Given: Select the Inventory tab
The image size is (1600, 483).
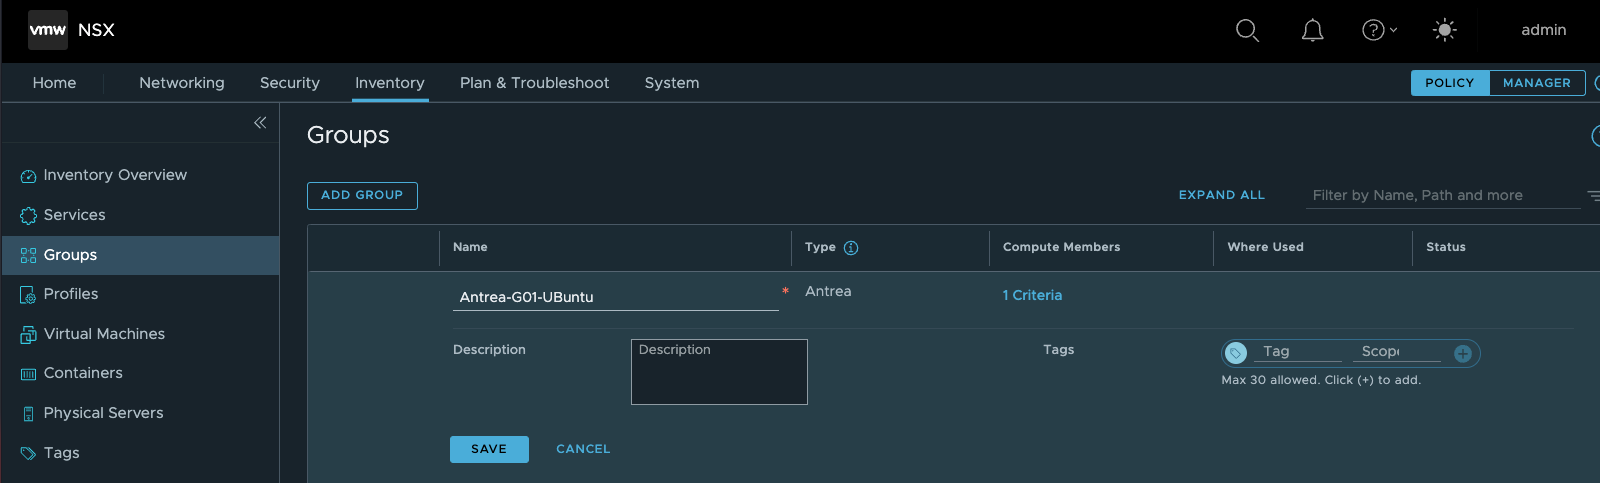Looking at the screenshot, I should point(390,83).
